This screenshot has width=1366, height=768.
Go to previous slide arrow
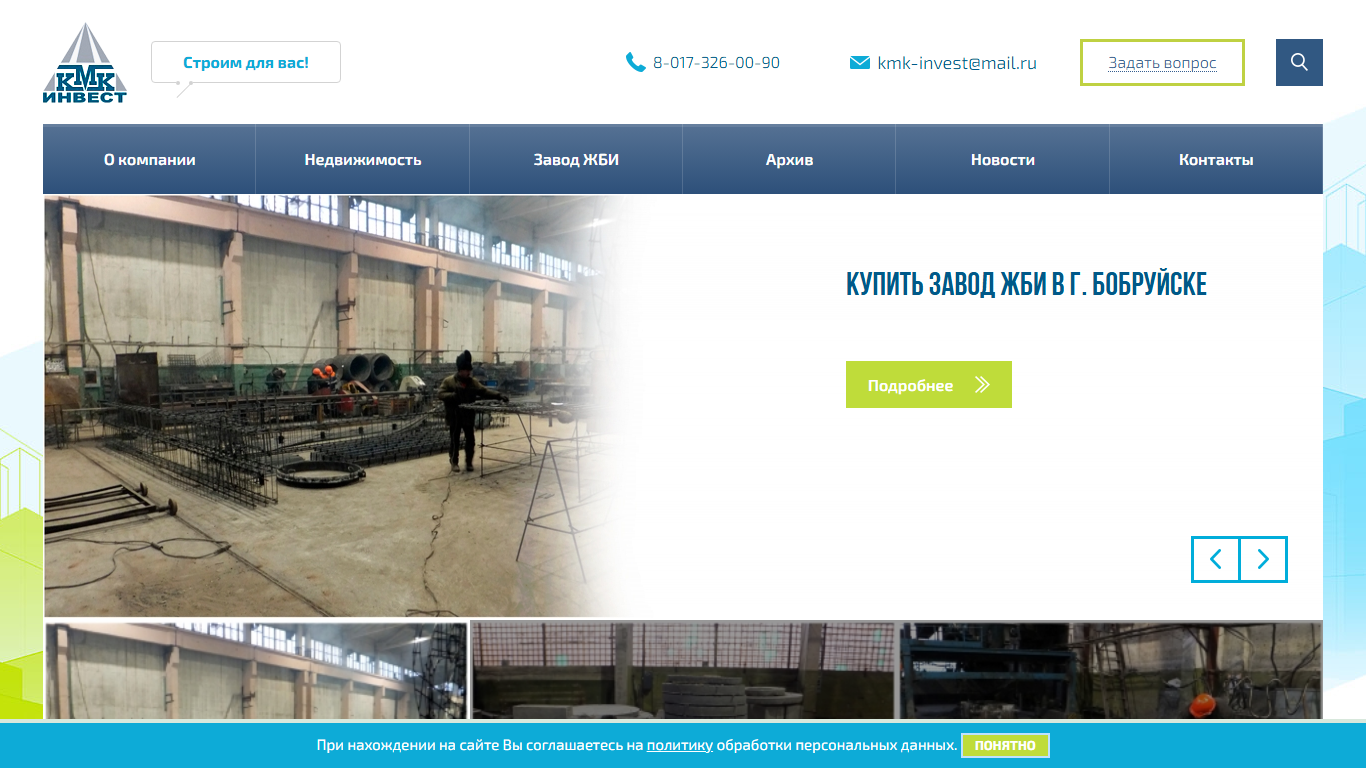[1215, 559]
